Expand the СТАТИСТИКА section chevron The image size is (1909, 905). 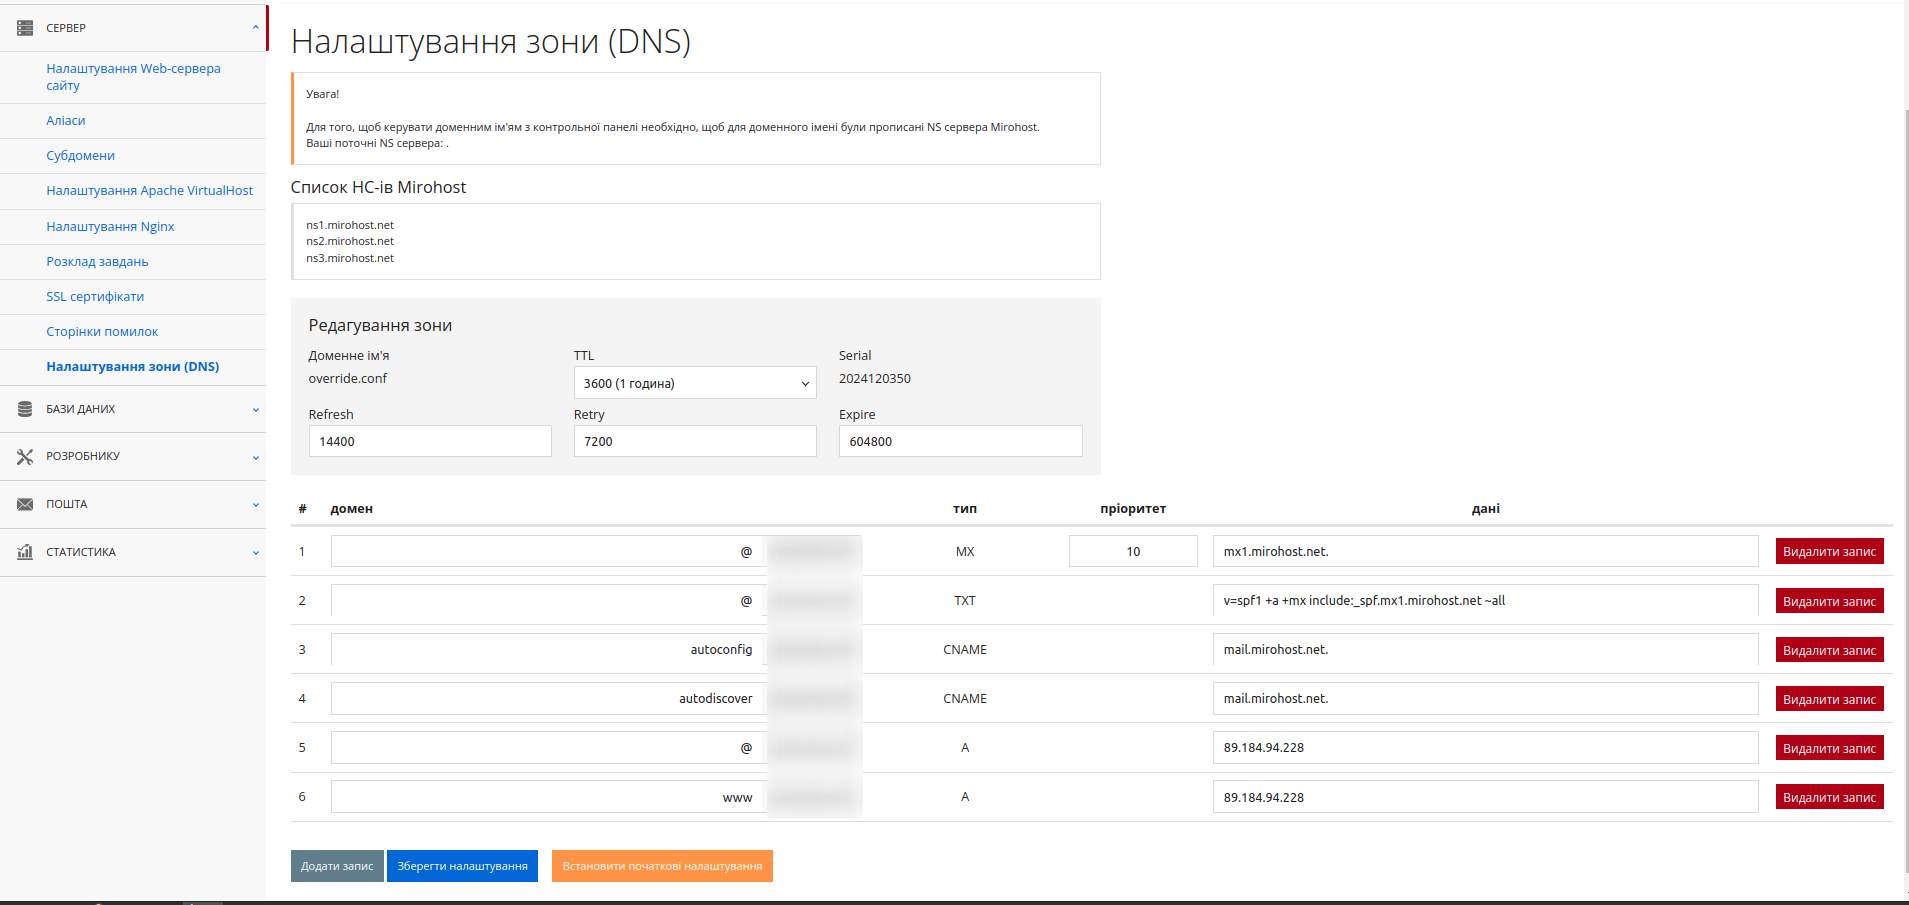point(256,553)
